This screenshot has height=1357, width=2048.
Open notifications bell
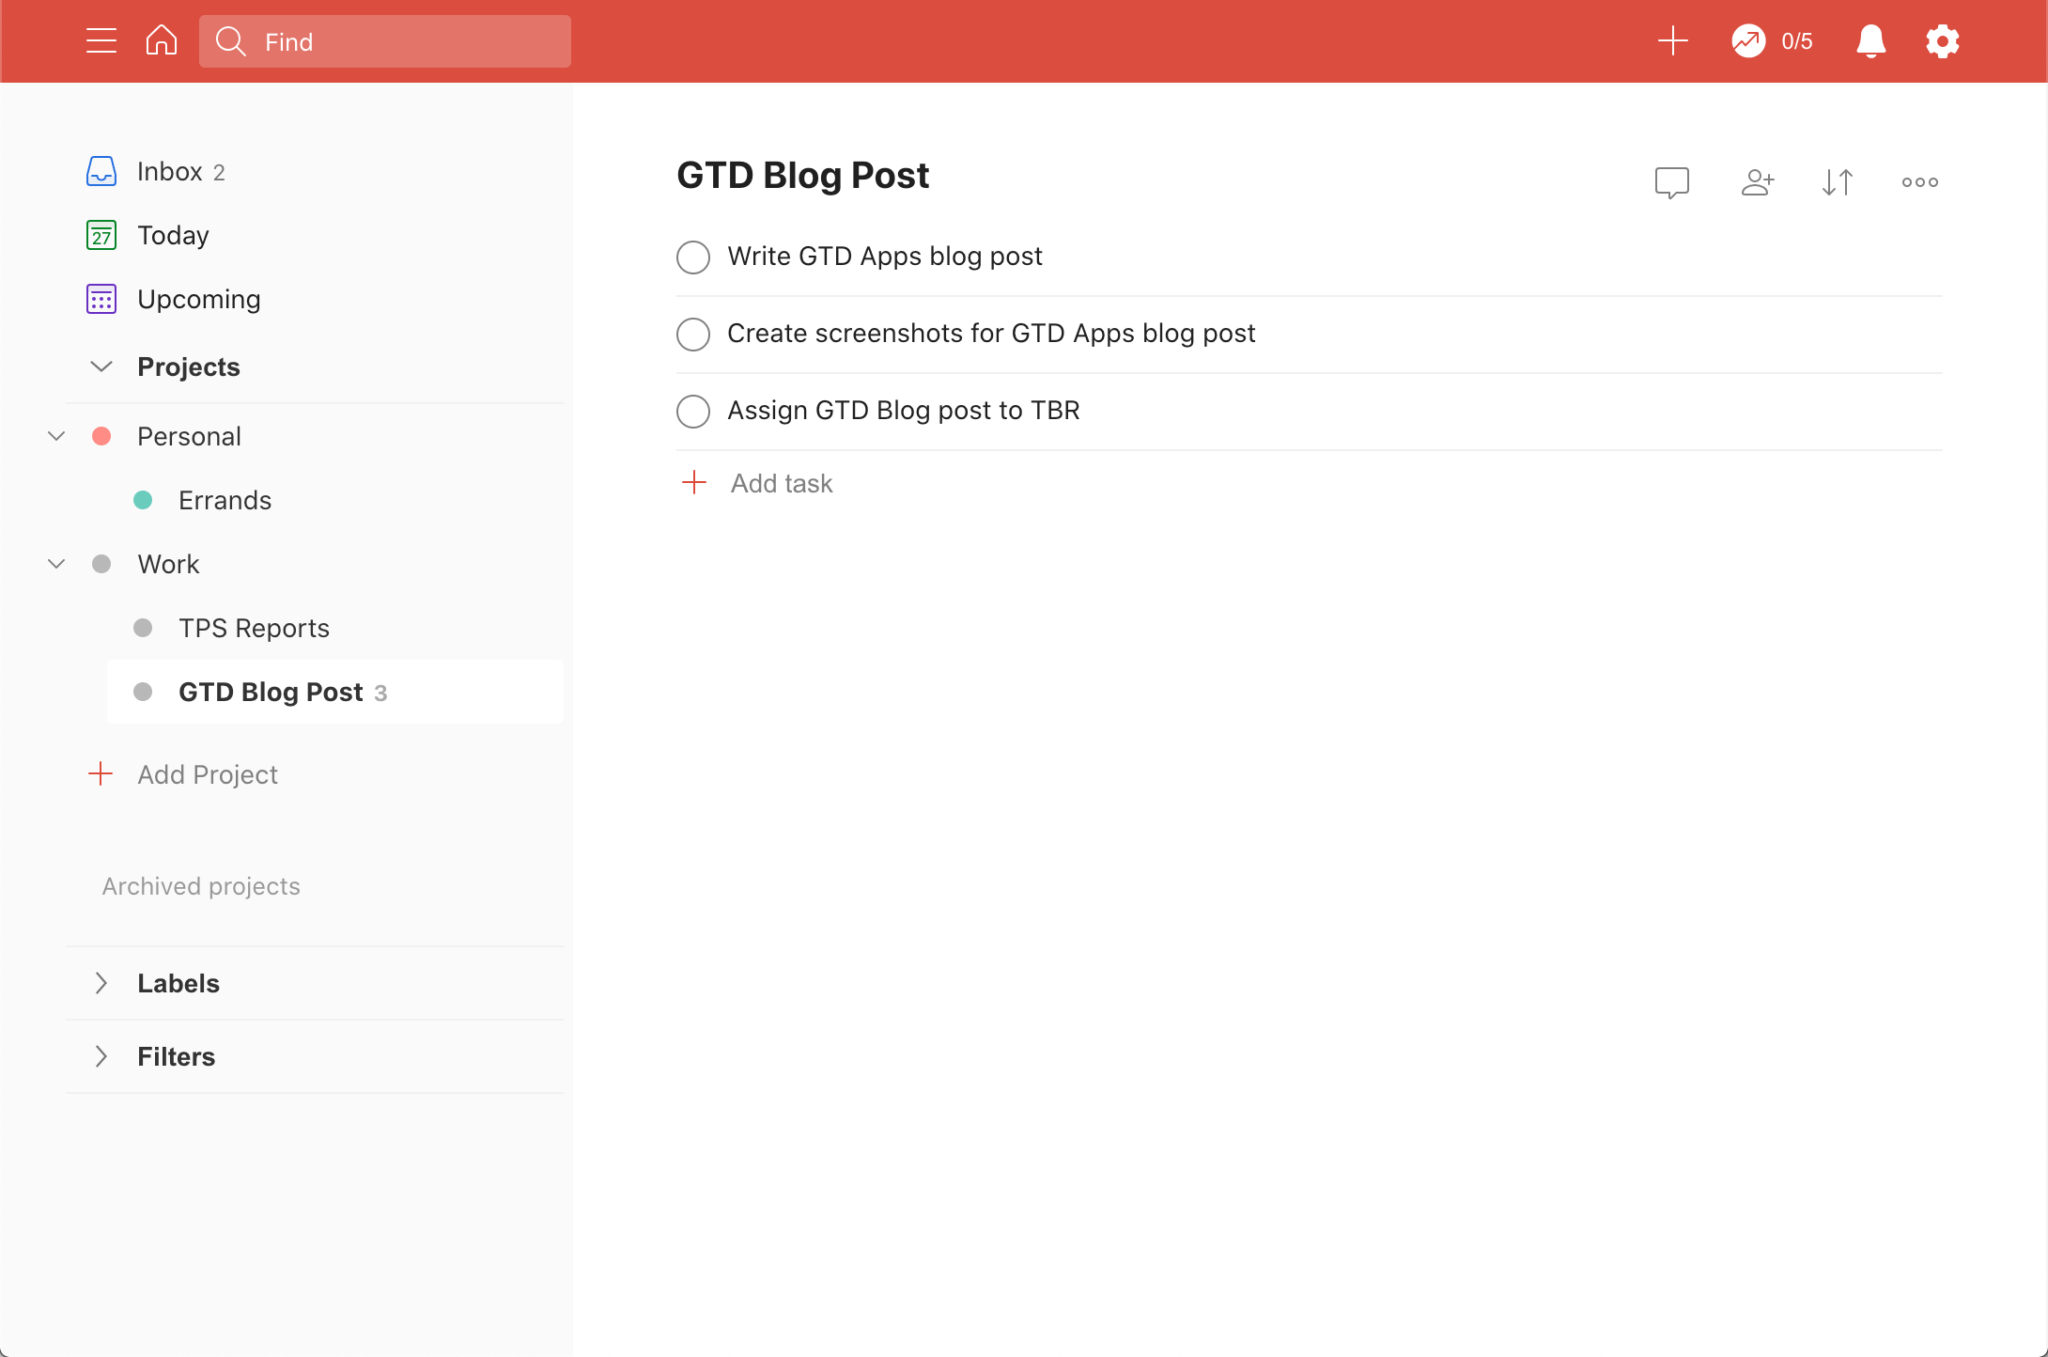[x=1871, y=41]
